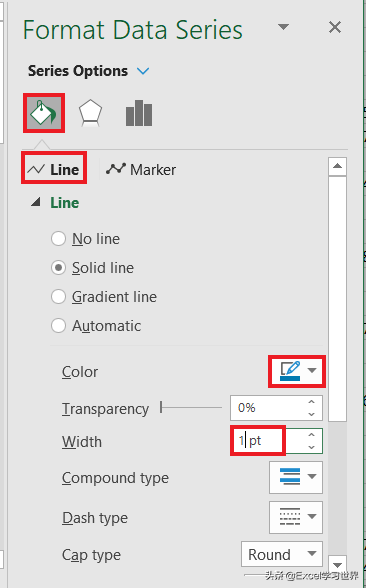Image resolution: width=366 pixels, height=588 pixels.
Task: Close the Format Data Series pane
Action: pyautogui.click(x=335, y=27)
